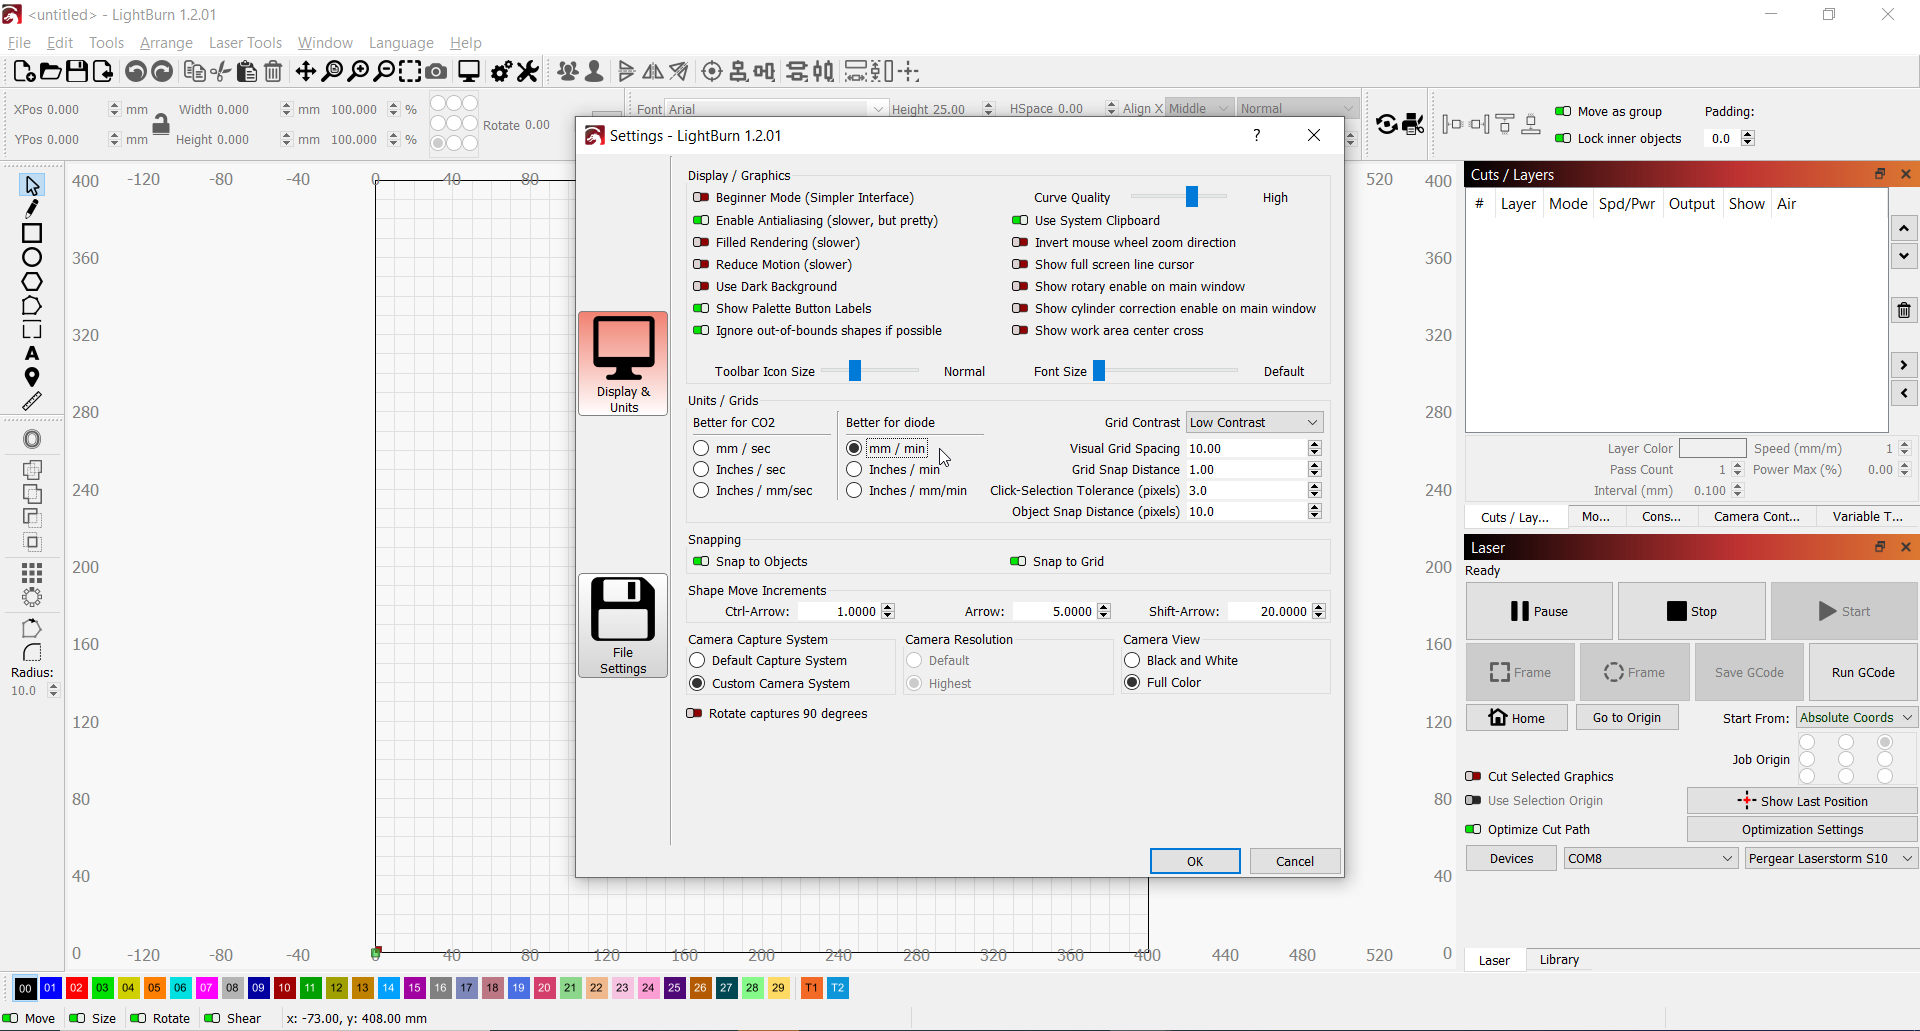Click the Pan/Move view cross-arrows icon

click(x=306, y=71)
